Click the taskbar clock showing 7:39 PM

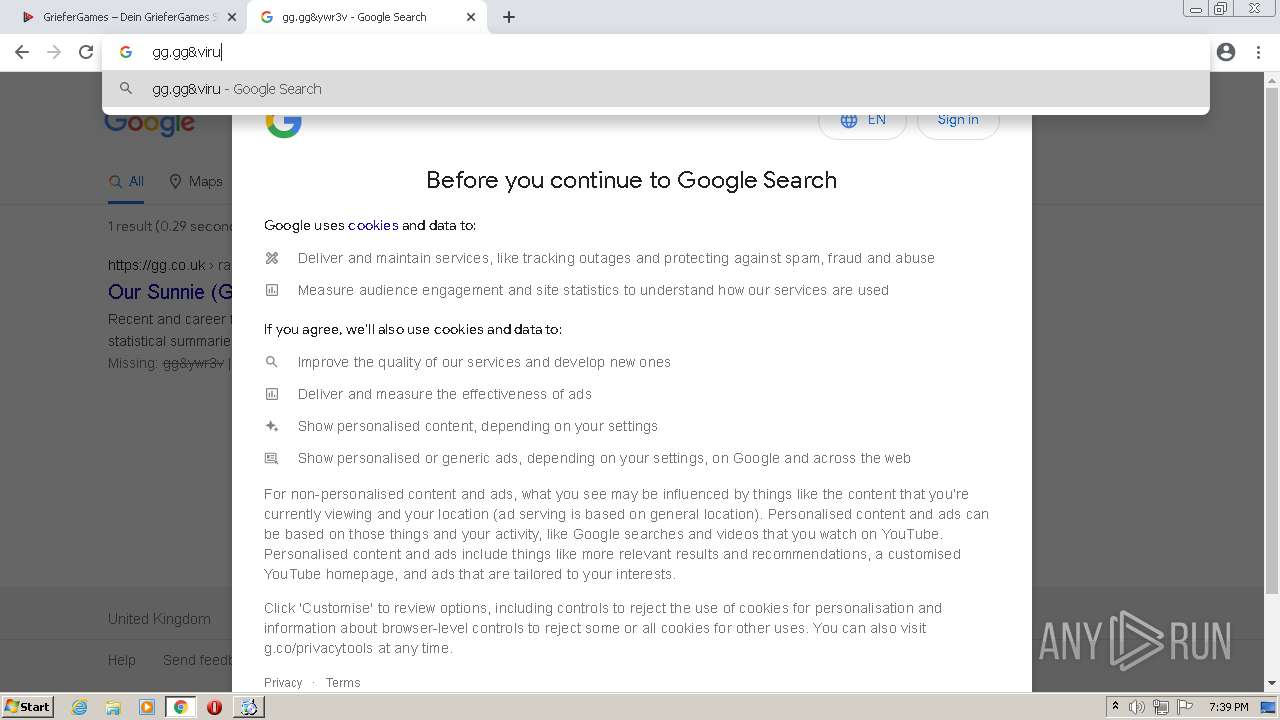click(1228, 707)
